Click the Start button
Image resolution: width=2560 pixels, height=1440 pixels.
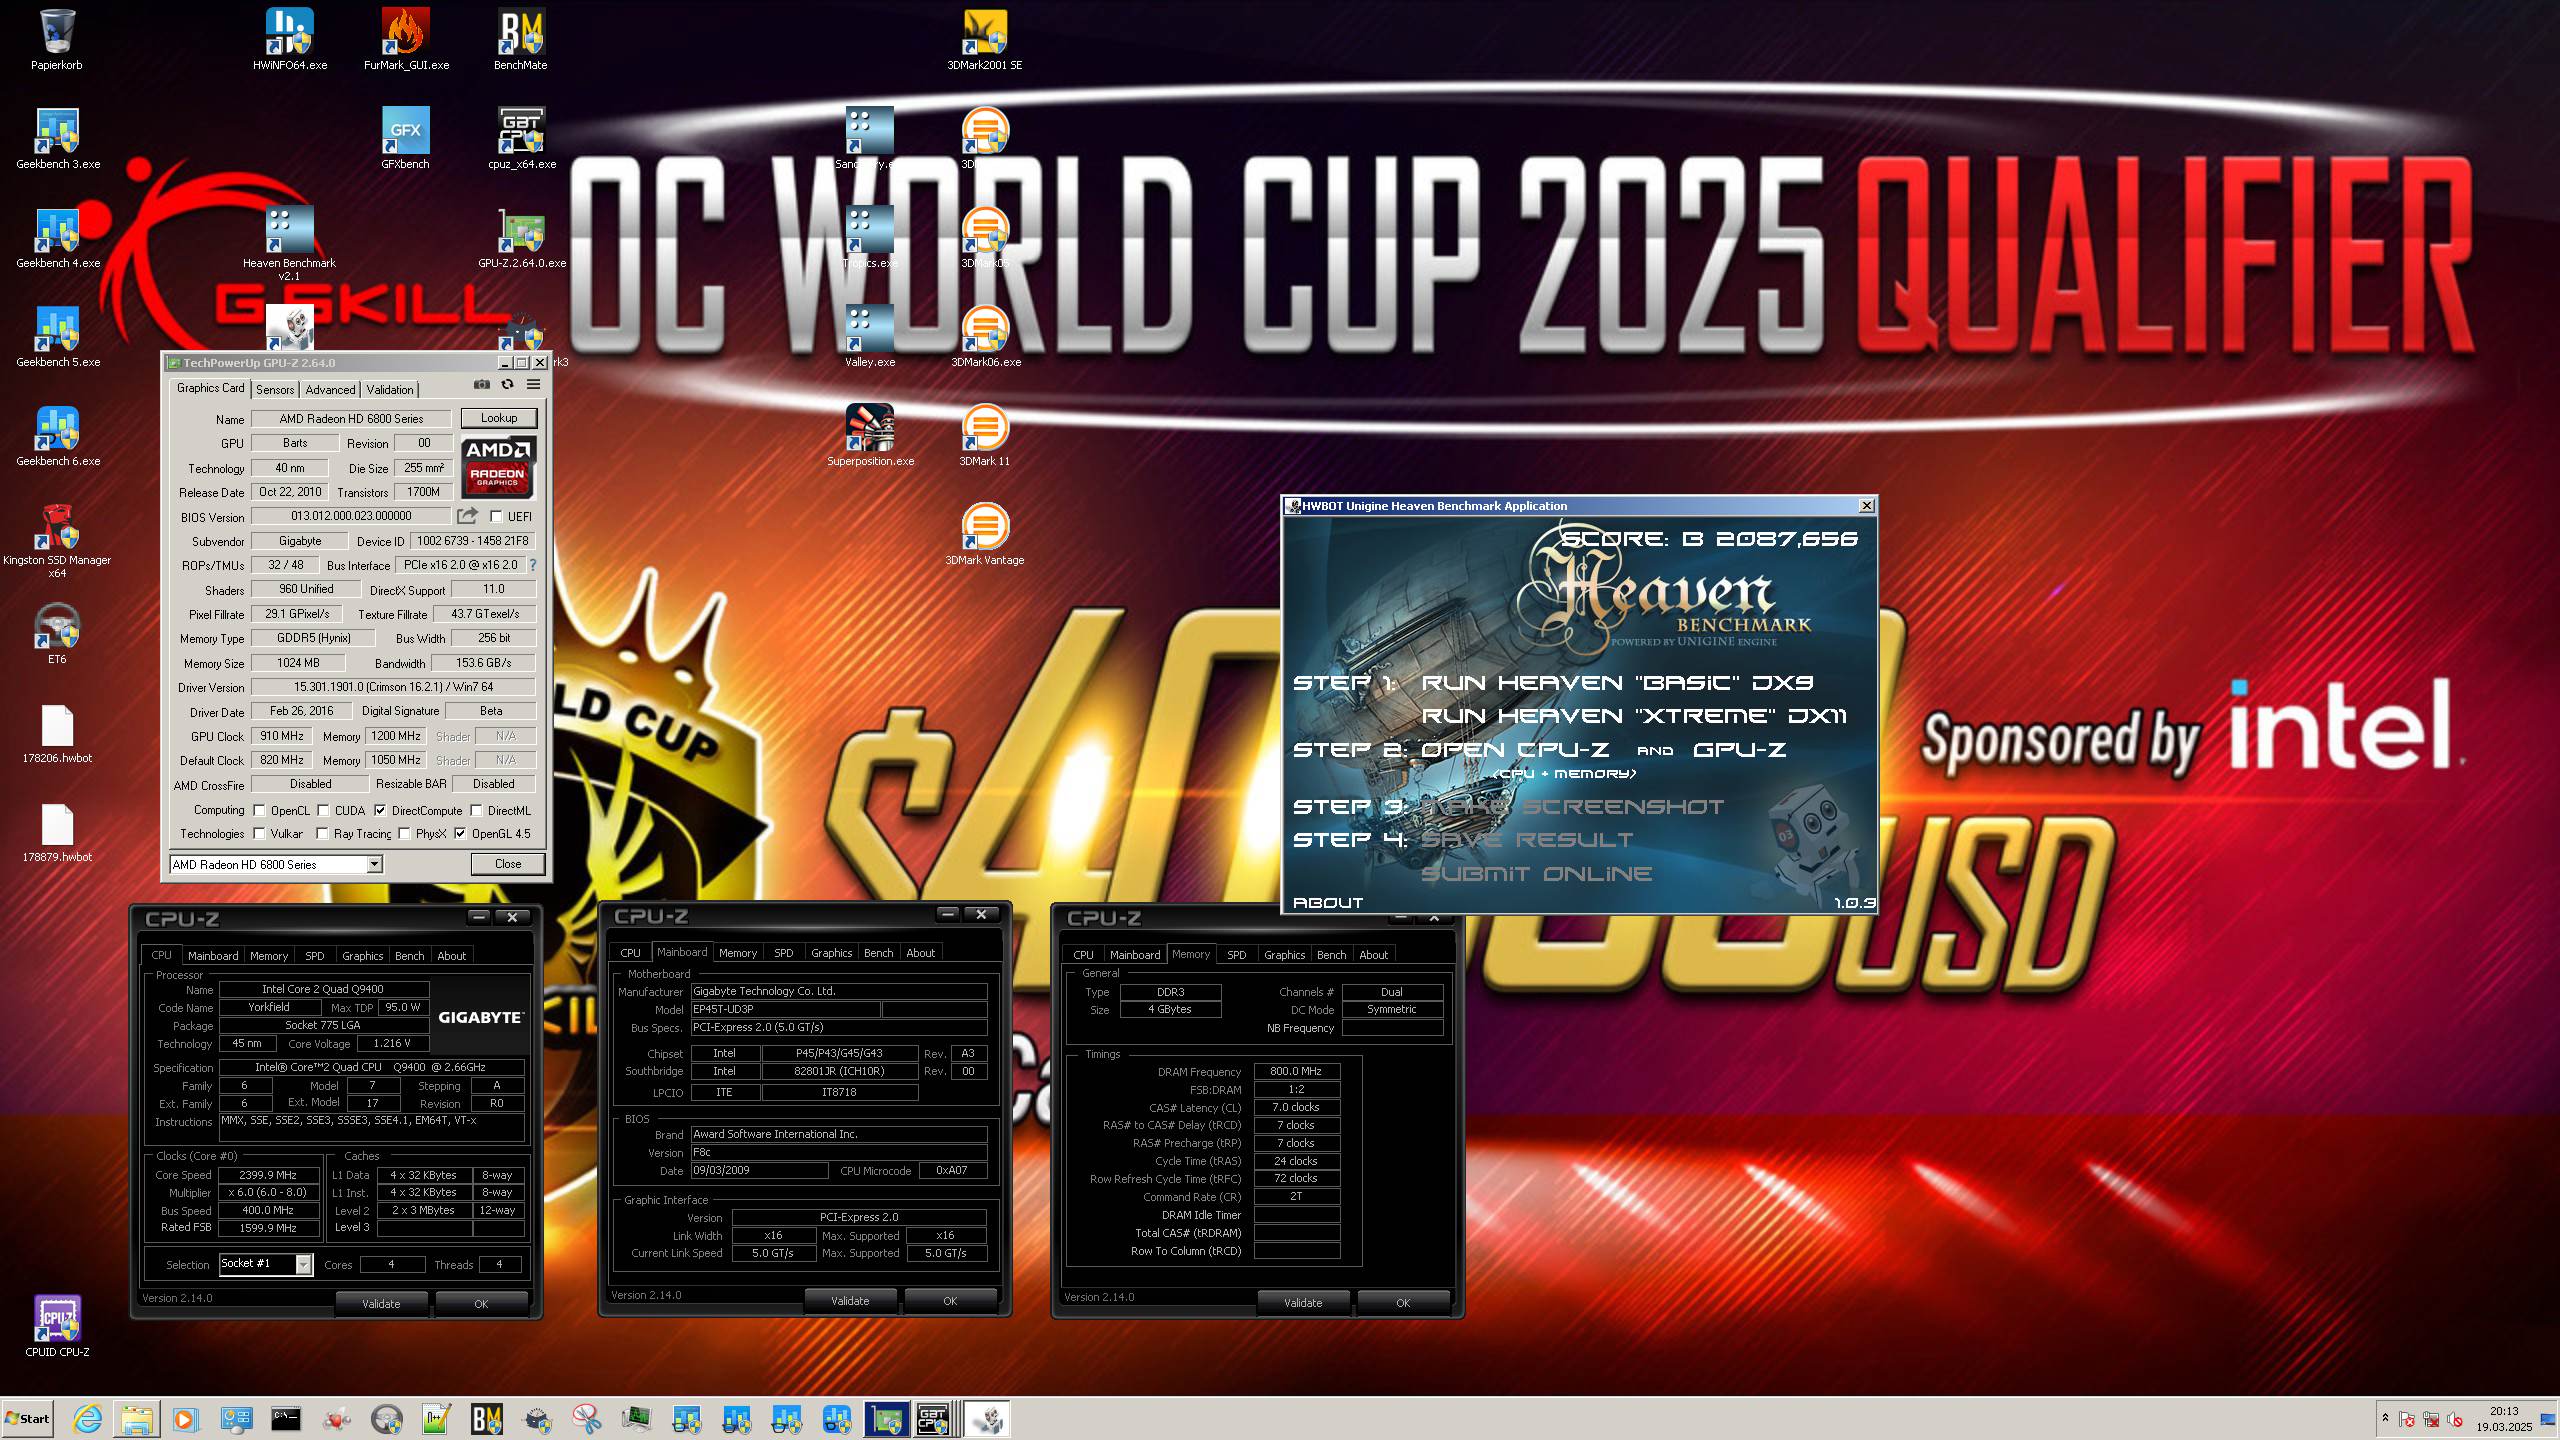pos(28,1418)
